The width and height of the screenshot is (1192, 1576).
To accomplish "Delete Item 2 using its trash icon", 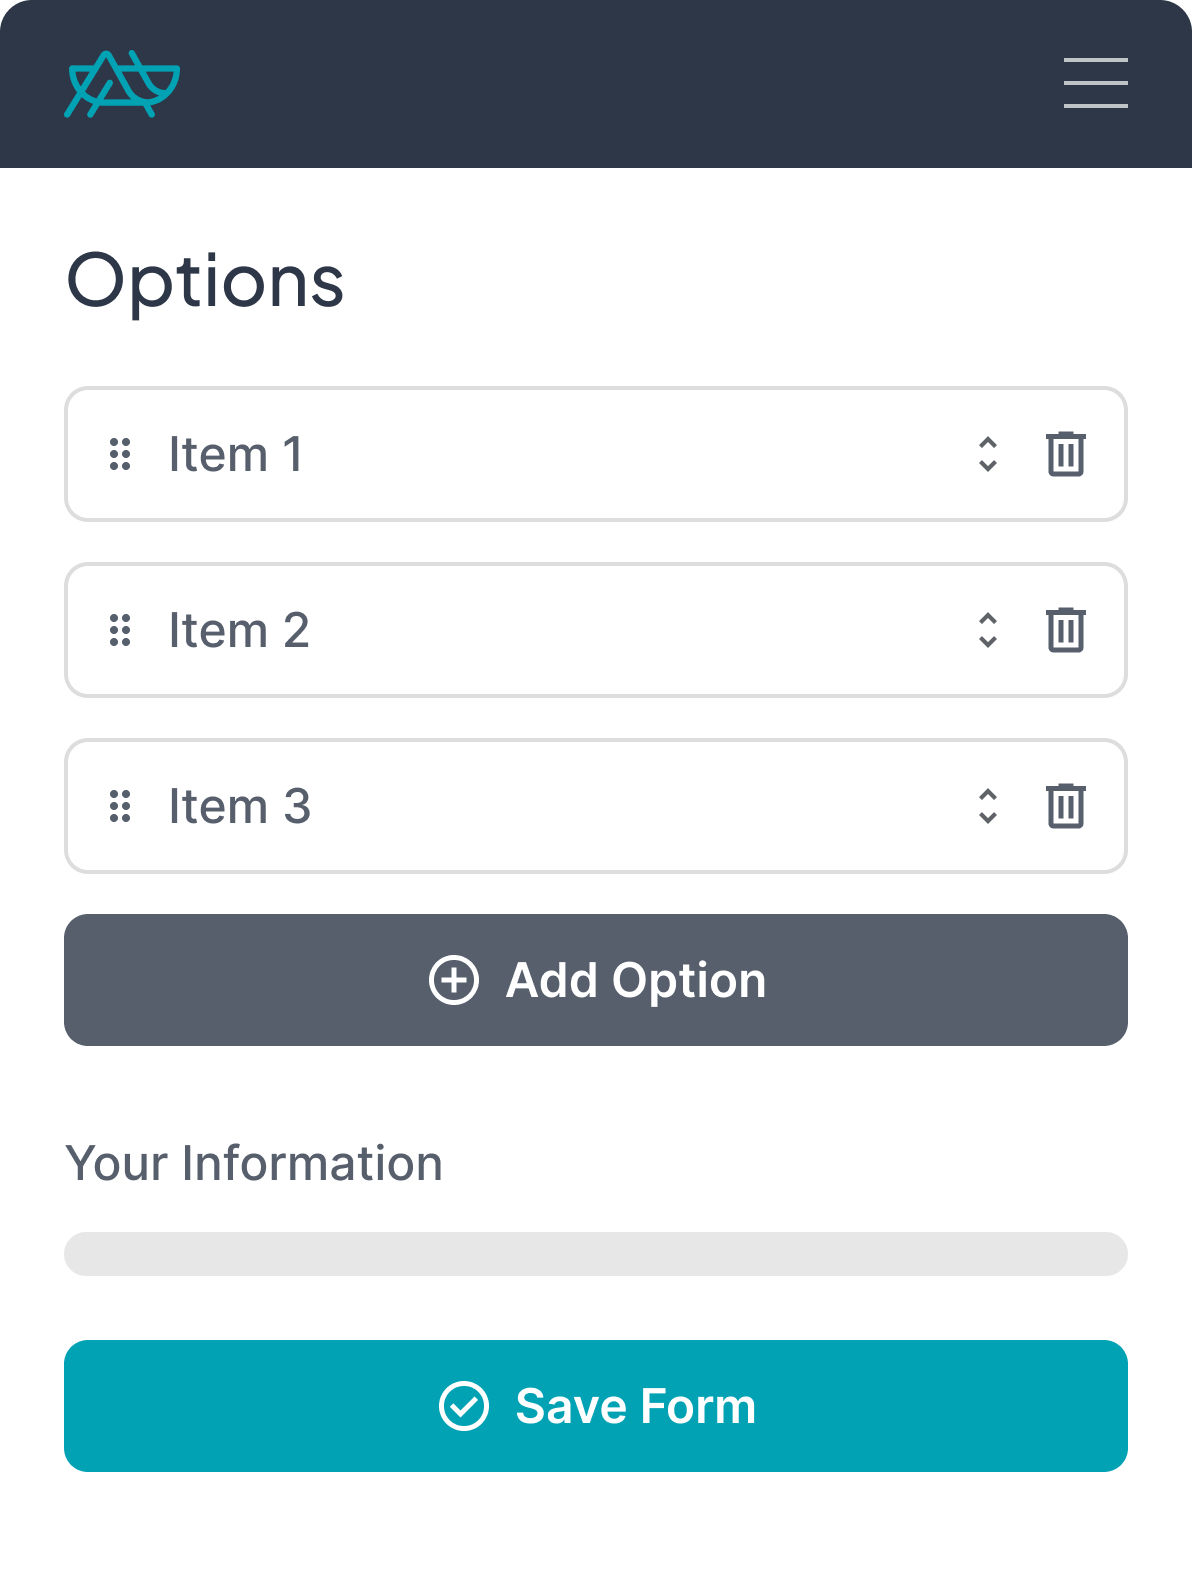I will tap(1065, 630).
